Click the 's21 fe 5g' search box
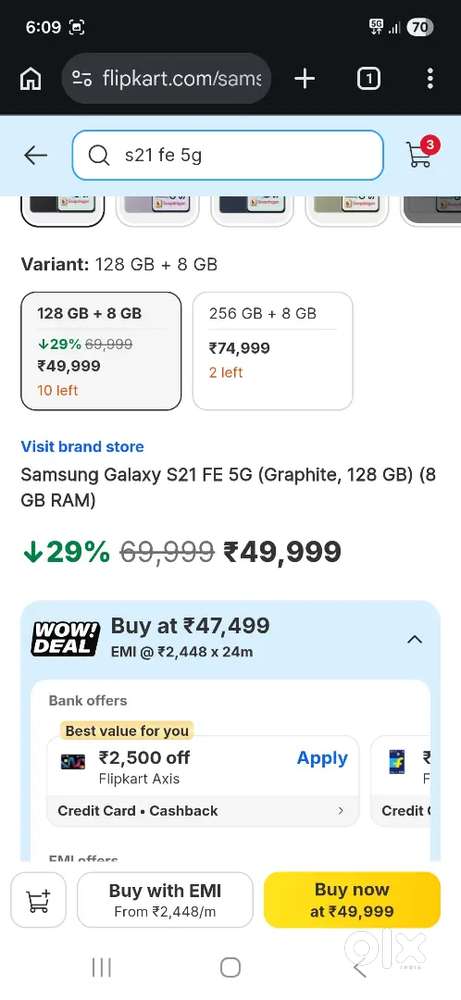Image resolution: width=461 pixels, height=1000 pixels. coord(228,155)
